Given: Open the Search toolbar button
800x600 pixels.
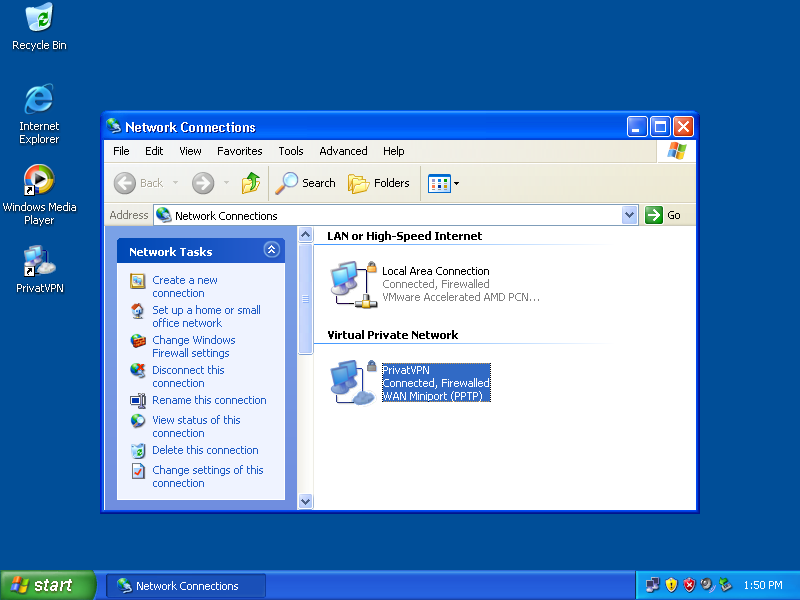Looking at the screenshot, I should 306,183.
